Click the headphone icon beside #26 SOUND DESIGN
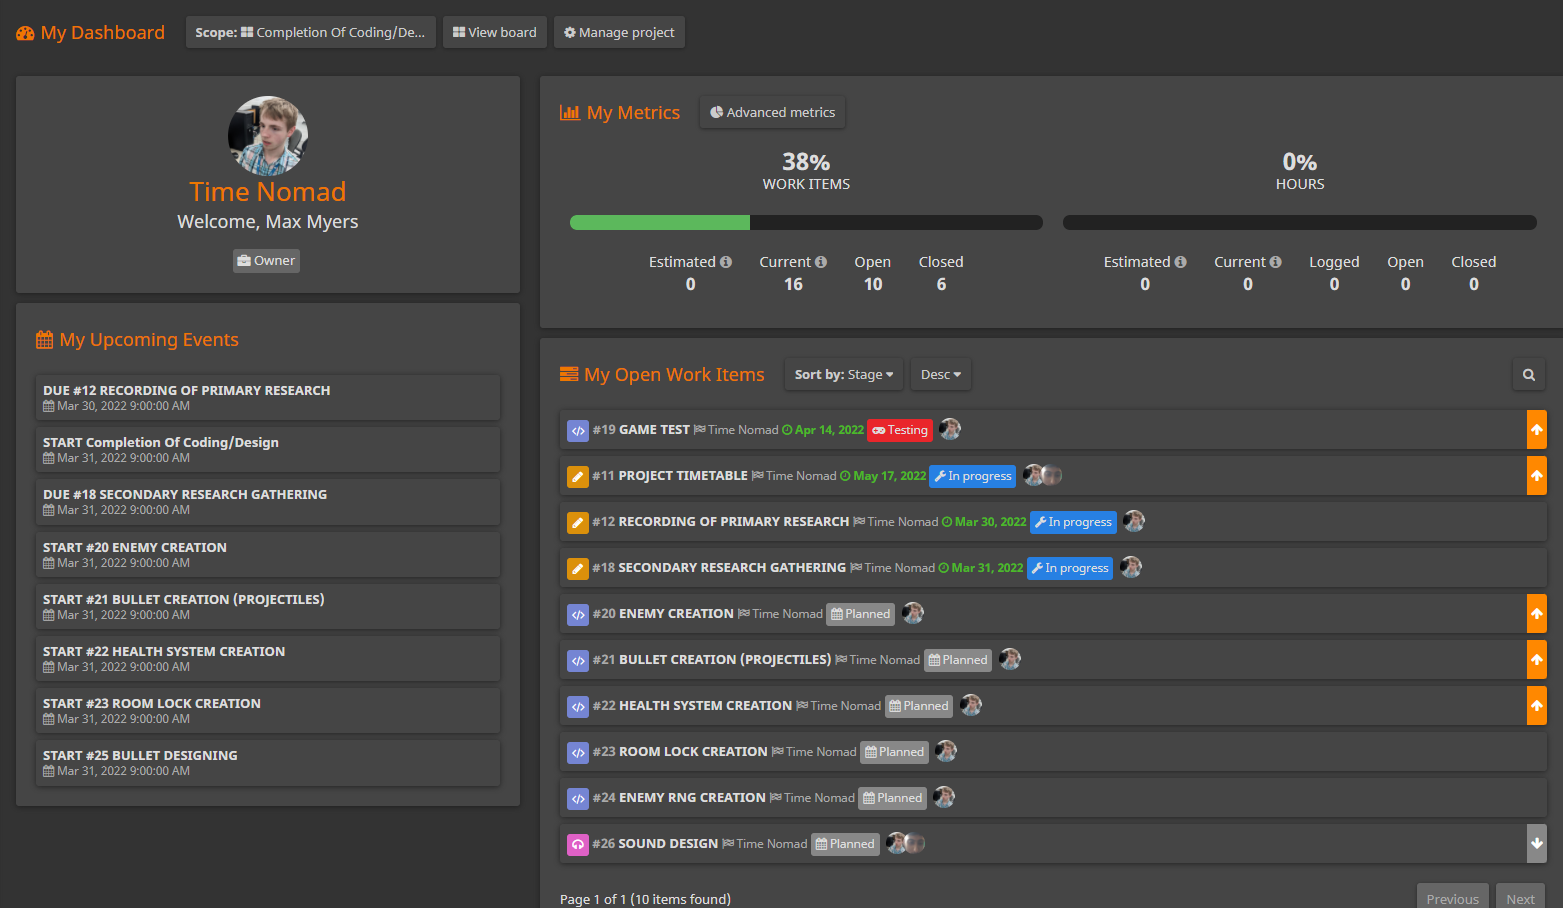 click(578, 844)
